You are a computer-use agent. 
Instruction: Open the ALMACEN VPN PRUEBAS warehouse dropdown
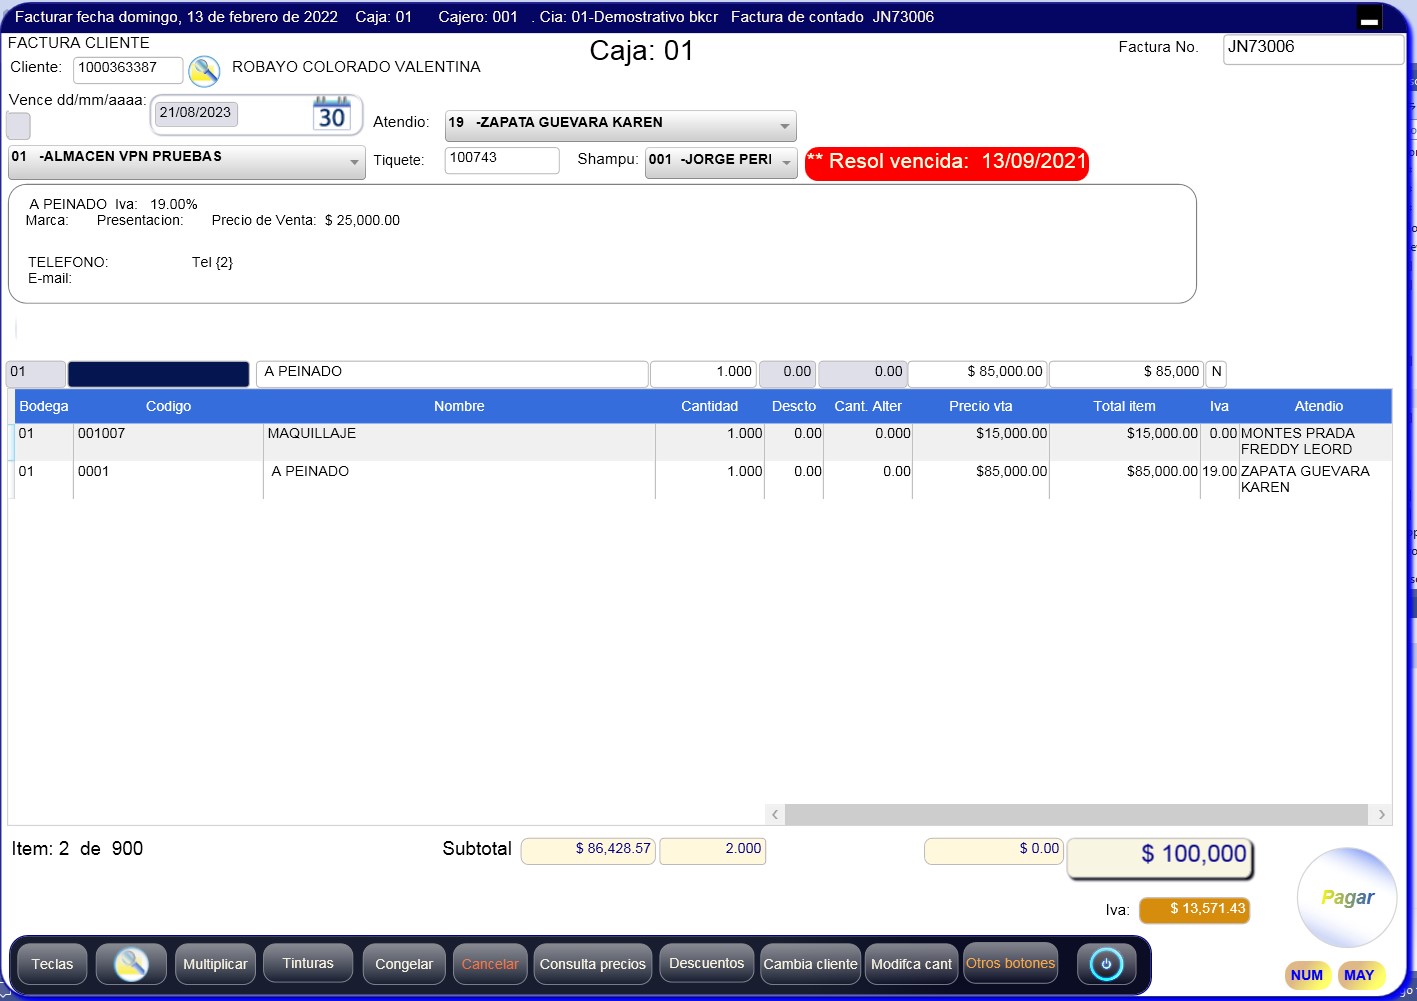coord(354,162)
